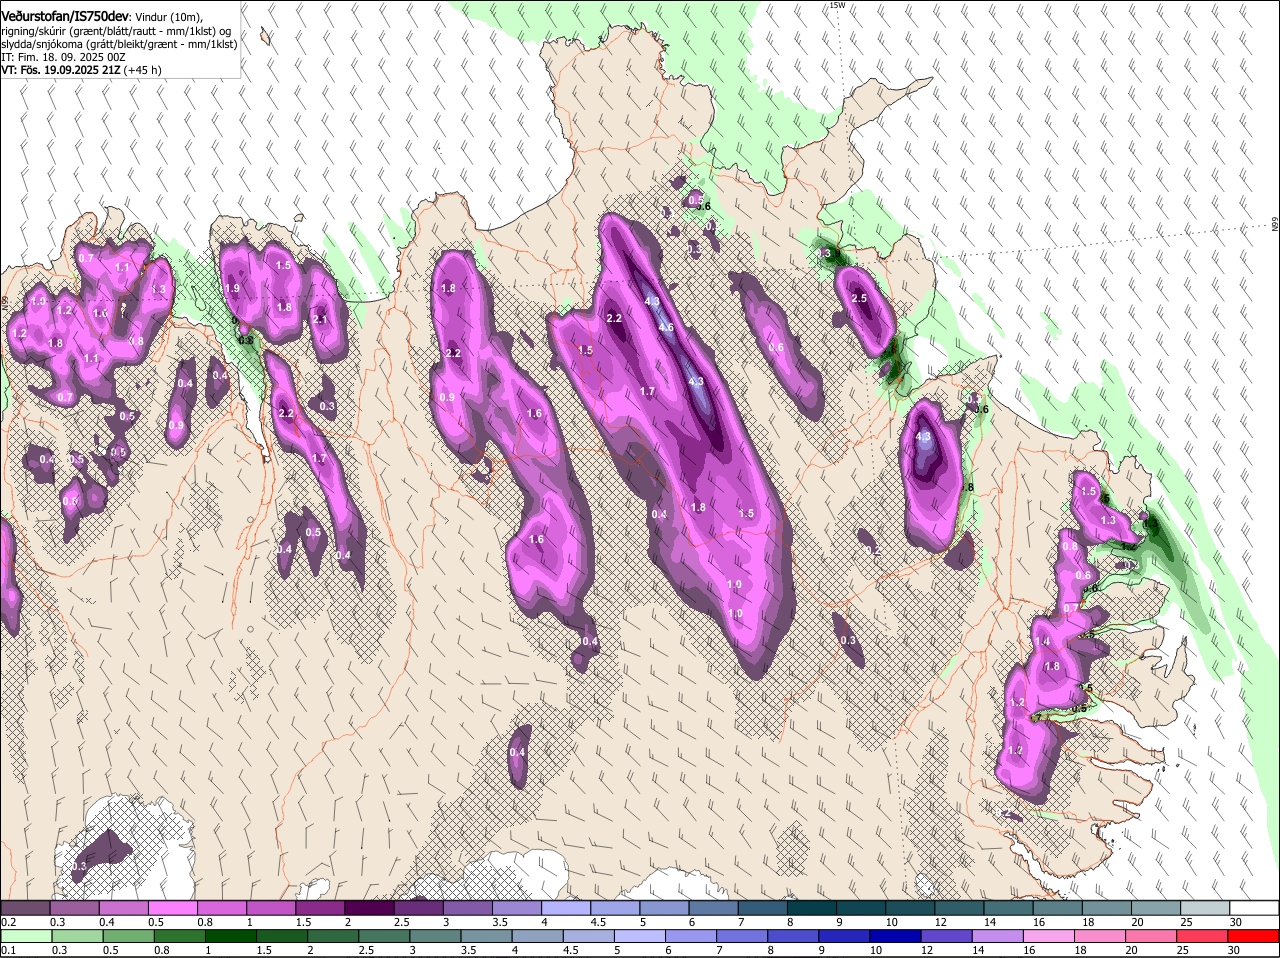Screen dimensions: 1280x958
Task: Click the Veðurstofan/IS750dev title text
Action: [64, 17]
